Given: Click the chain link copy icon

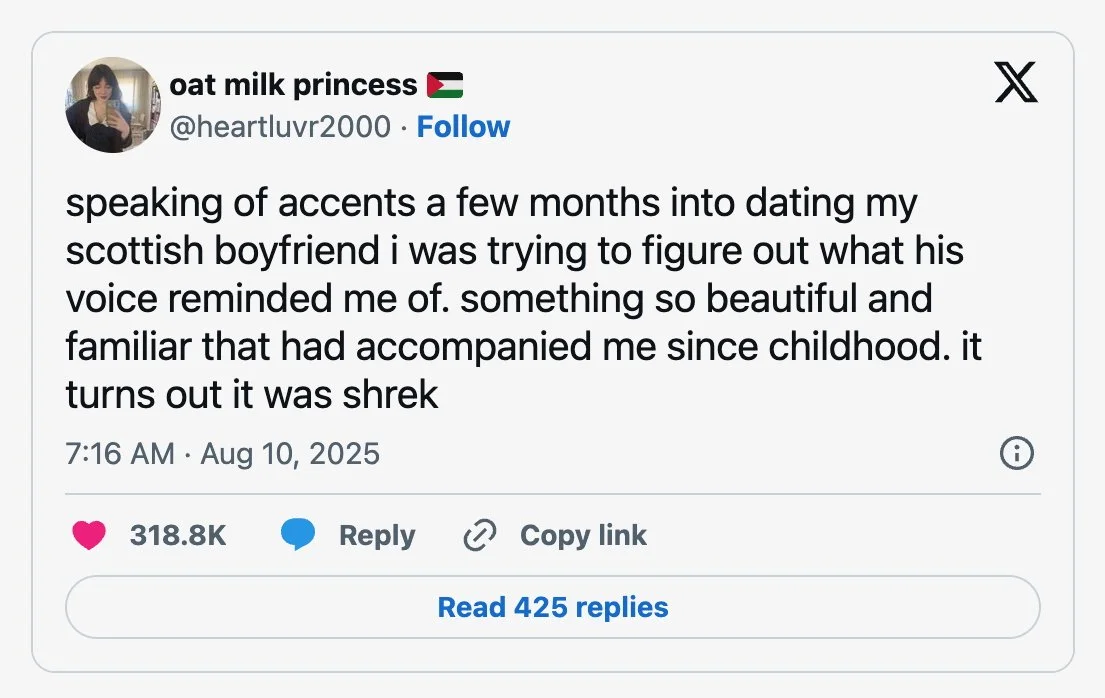Looking at the screenshot, I should tap(480, 536).
